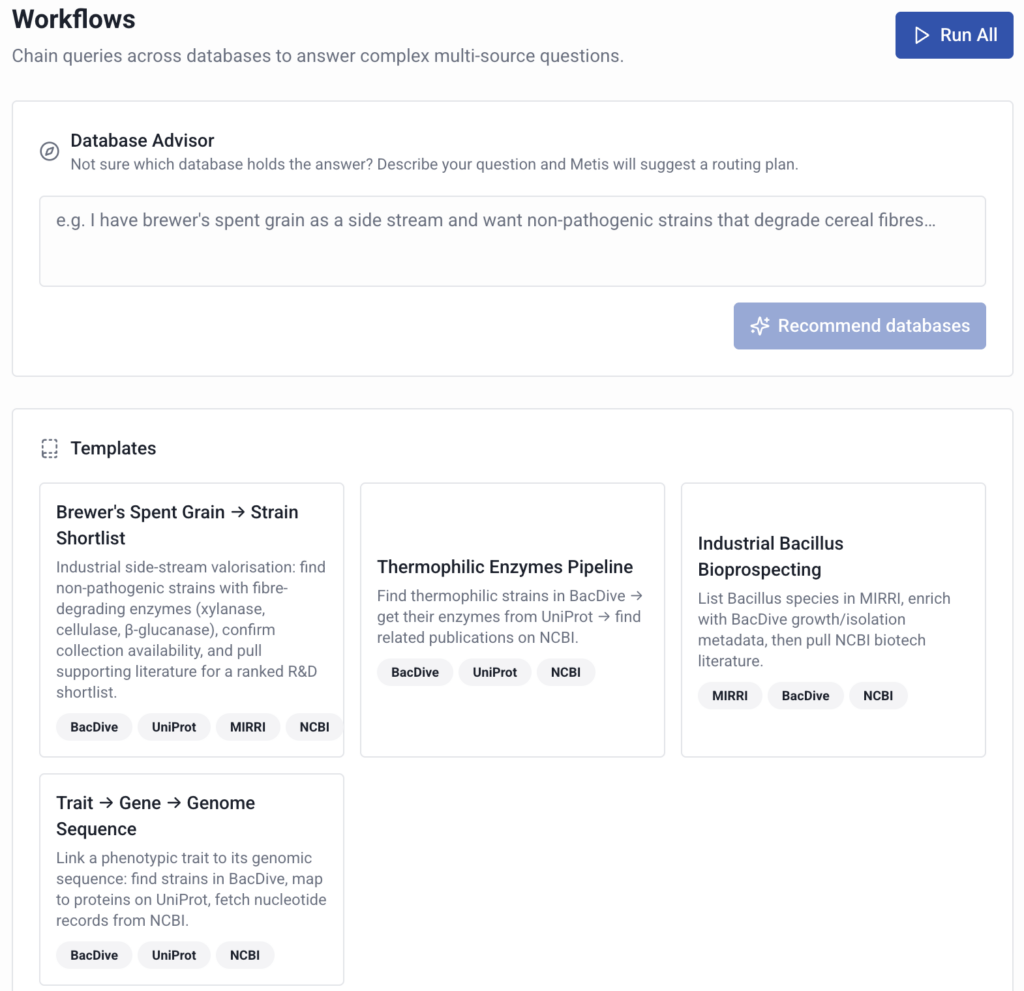Viewport: 1024px width, 991px height.
Task: Open the Thermophilic Enzymes Pipeline template
Action: point(512,620)
